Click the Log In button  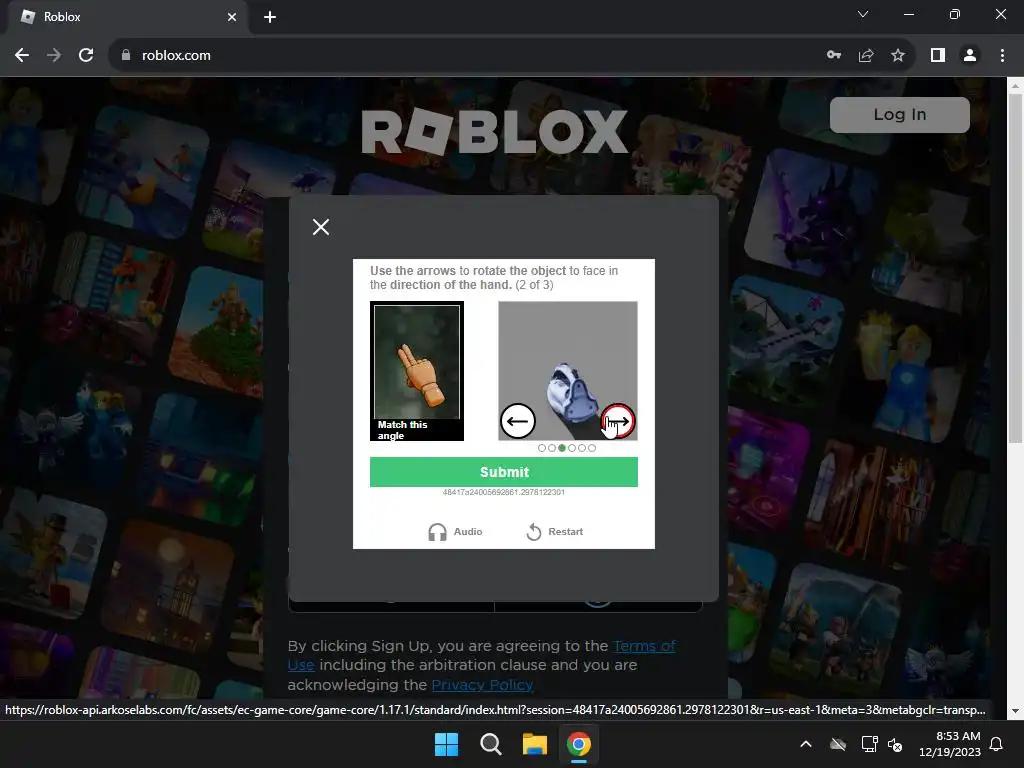click(x=899, y=114)
